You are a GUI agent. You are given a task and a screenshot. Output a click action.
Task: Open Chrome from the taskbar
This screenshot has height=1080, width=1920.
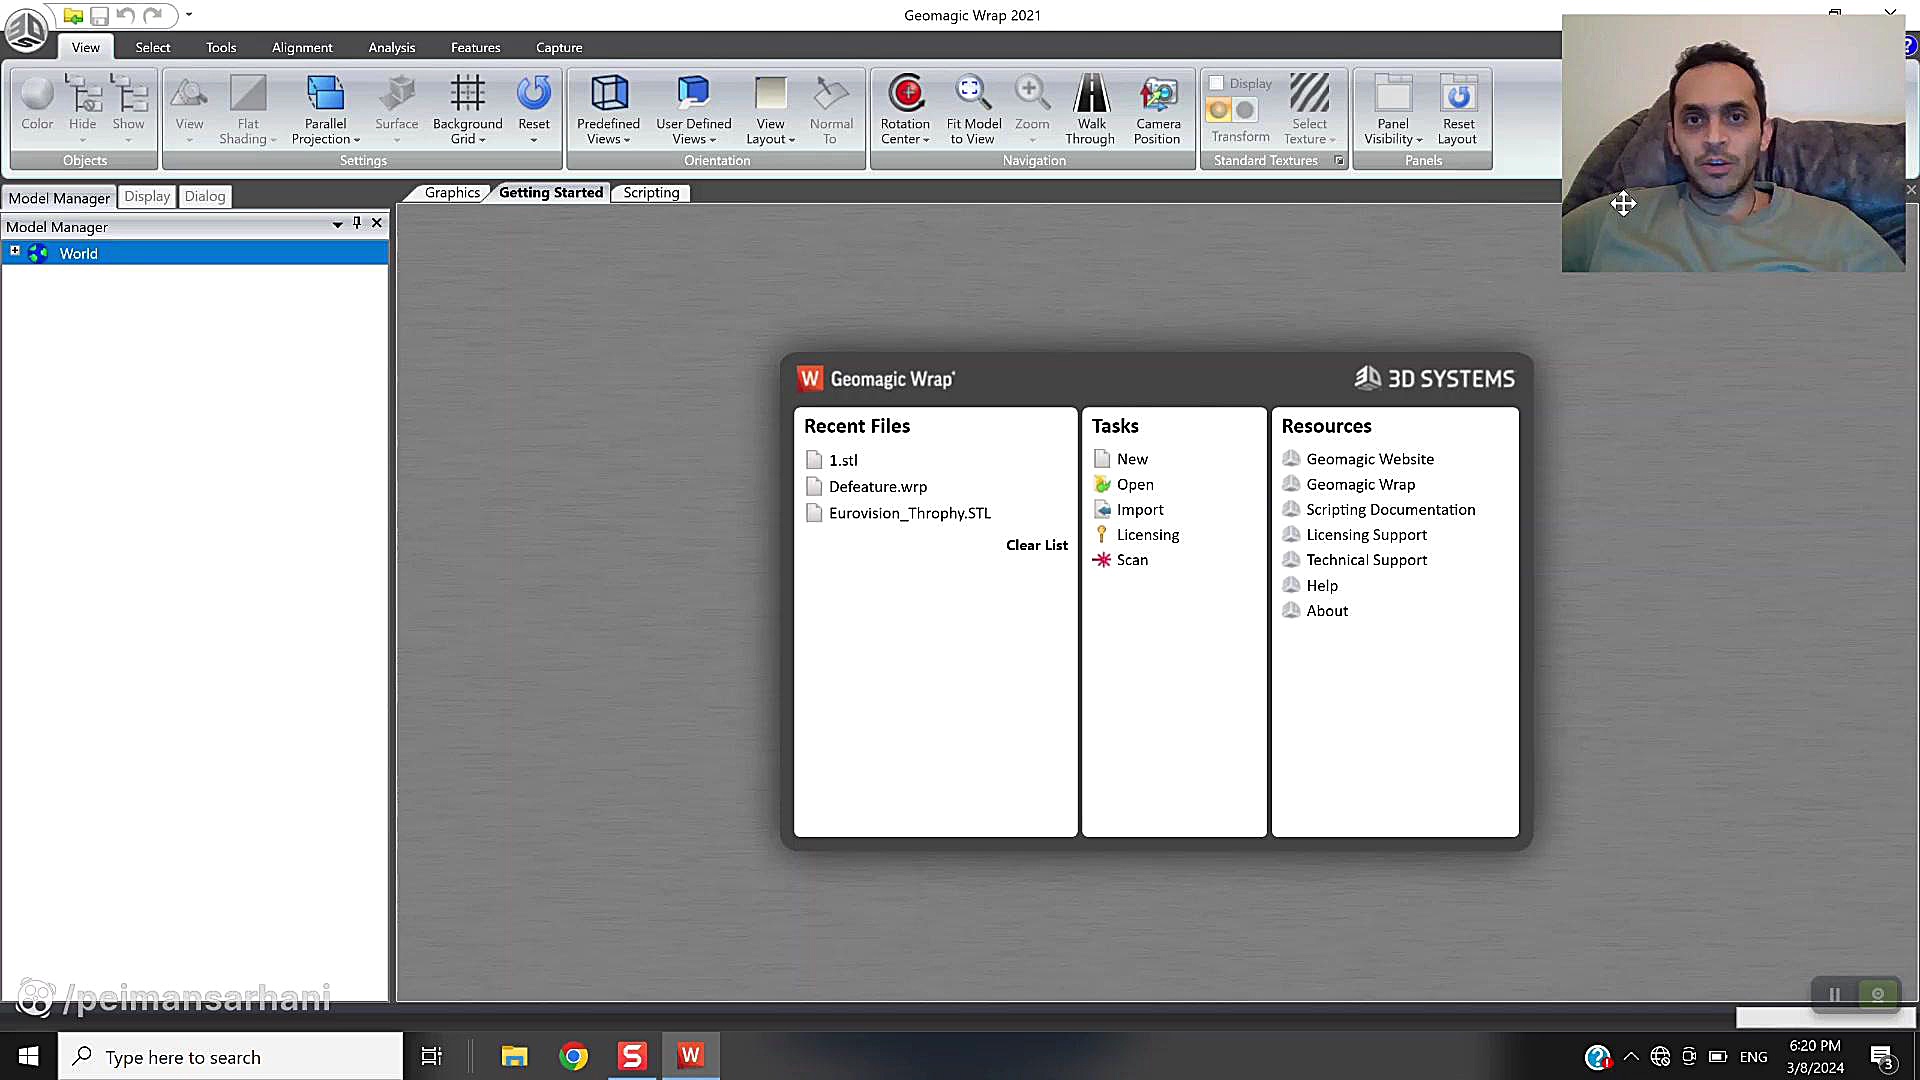[x=573, y=1056]
